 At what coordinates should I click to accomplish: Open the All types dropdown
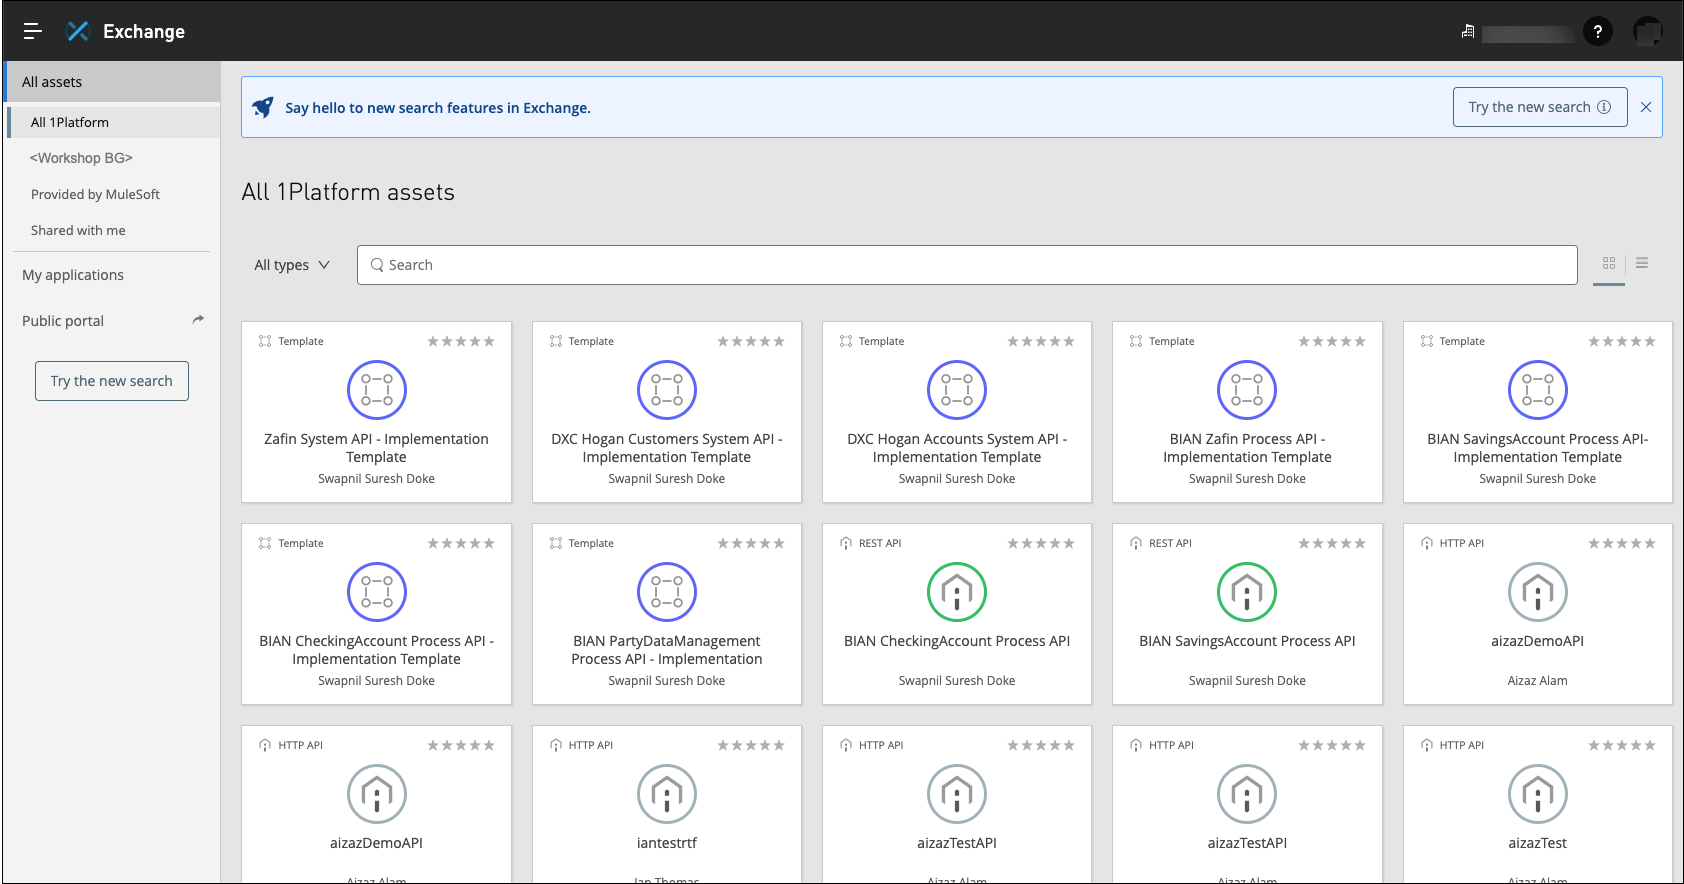(x=291, y=265)
